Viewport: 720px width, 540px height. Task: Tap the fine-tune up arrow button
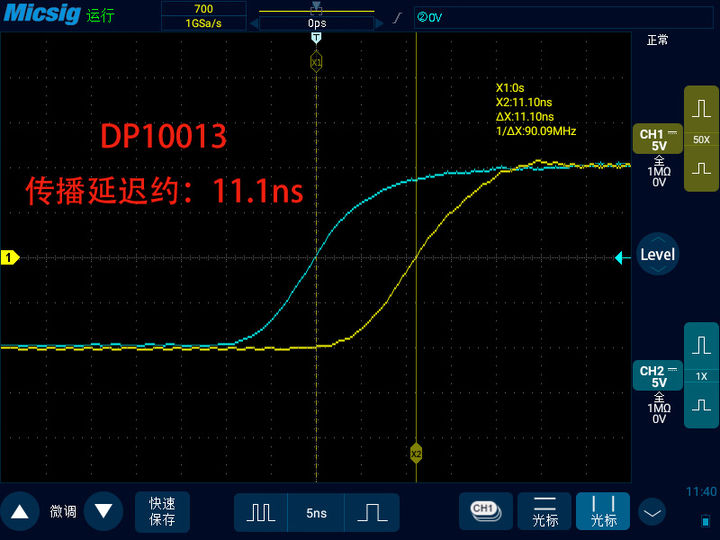[x=19, y=512]
